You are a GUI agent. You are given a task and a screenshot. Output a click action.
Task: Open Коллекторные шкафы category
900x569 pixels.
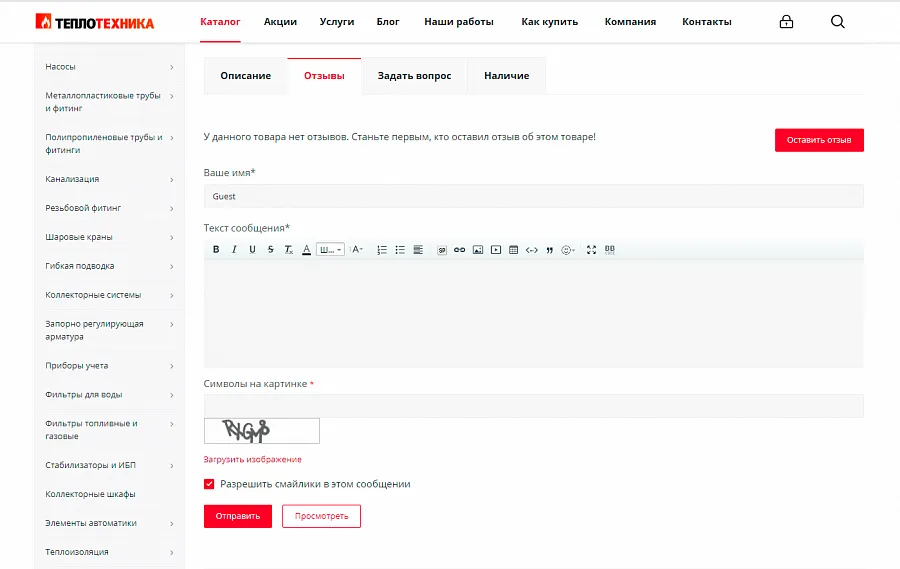(91, 494)
